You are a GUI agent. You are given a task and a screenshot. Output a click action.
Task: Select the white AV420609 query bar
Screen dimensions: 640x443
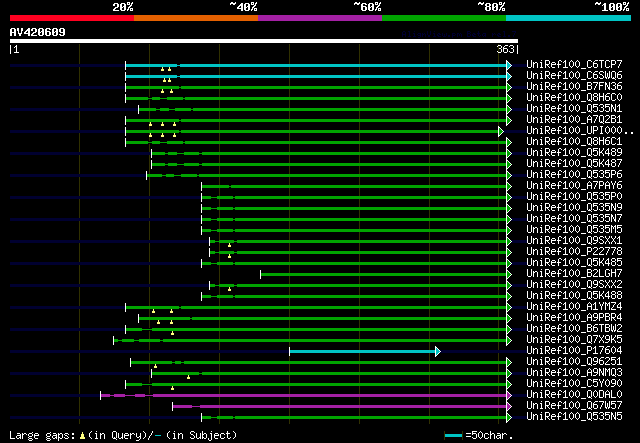coord(264,41)
